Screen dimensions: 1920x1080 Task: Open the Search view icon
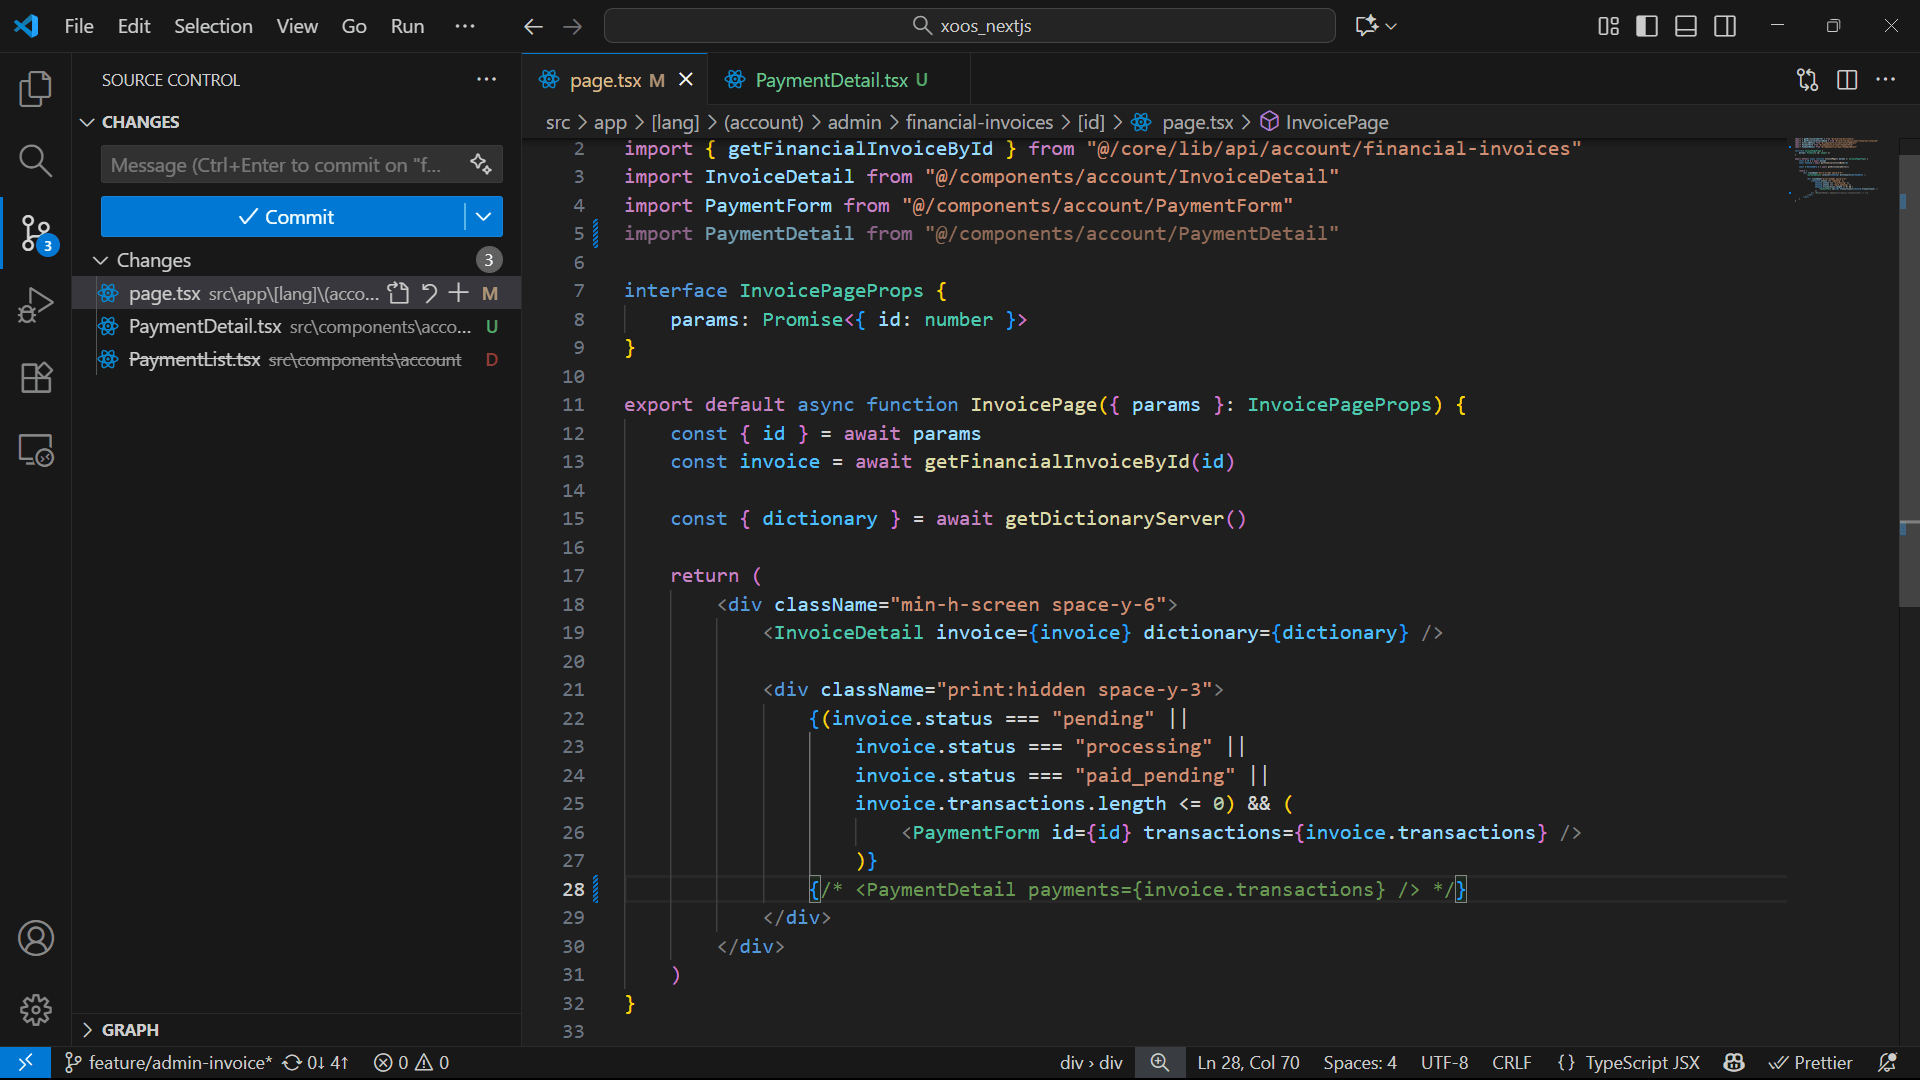(x=36, y=160)
